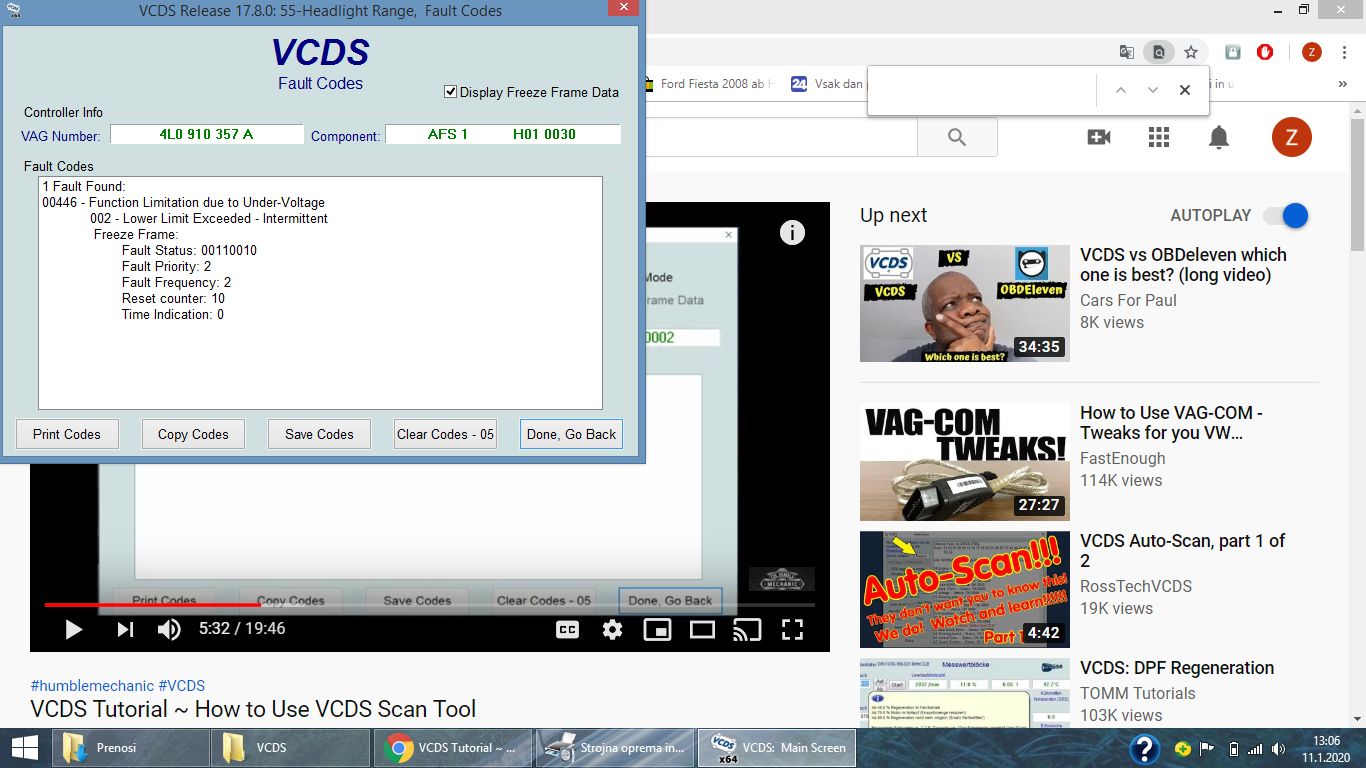Viewport: 1366px width, 768px height.
Task: Uncheck Display Freeze Frame Data
Action: pos(451,92)
